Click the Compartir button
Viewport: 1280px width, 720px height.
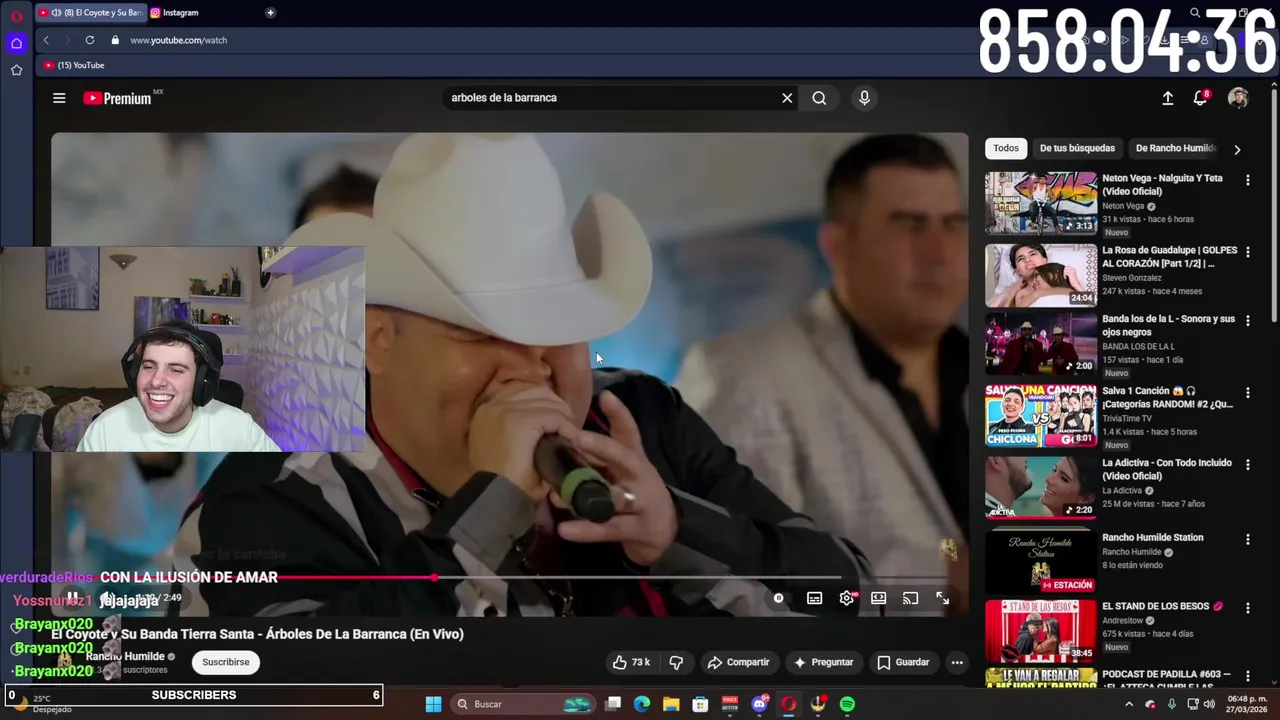coord(738,662)
